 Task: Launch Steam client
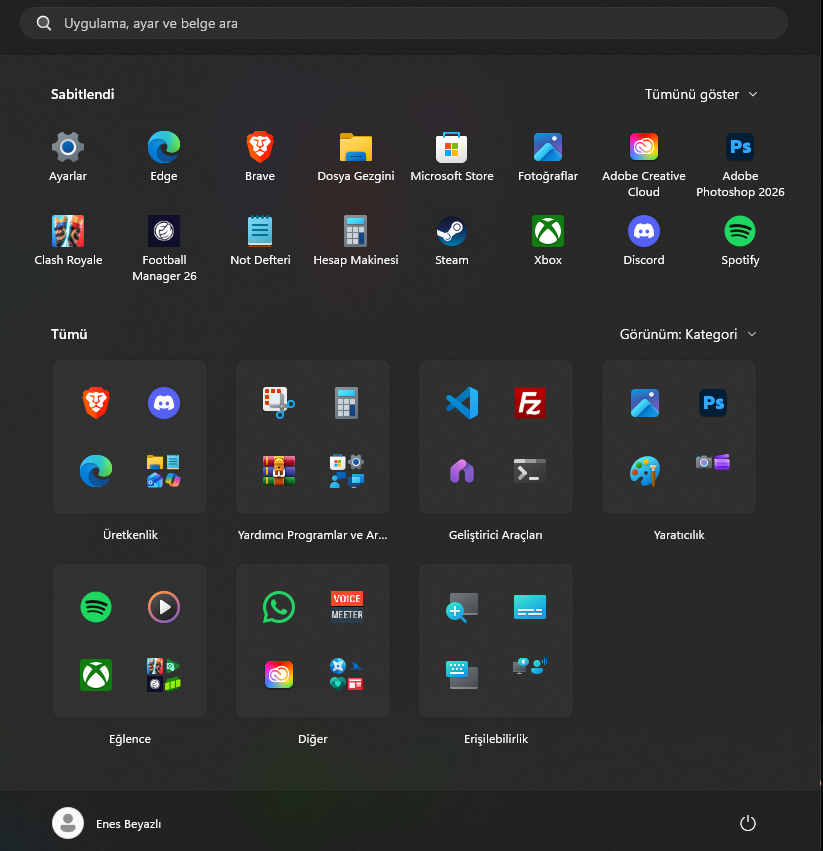[452, 241]
